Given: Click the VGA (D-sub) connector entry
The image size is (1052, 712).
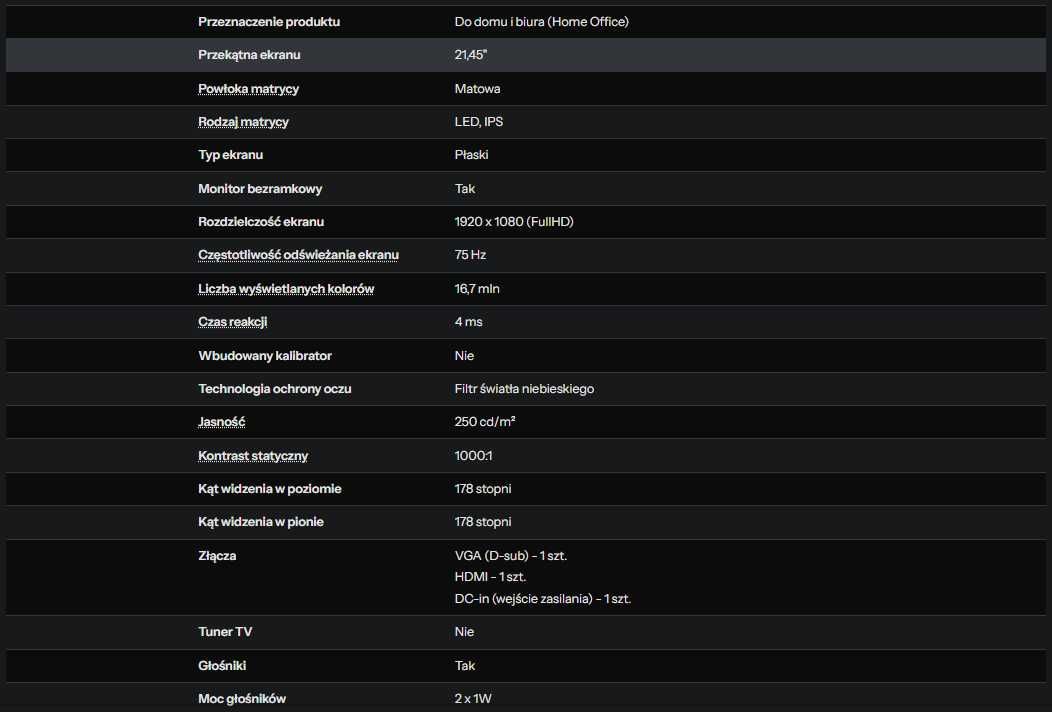Looking at the screenshot, I should coord(511,556).
